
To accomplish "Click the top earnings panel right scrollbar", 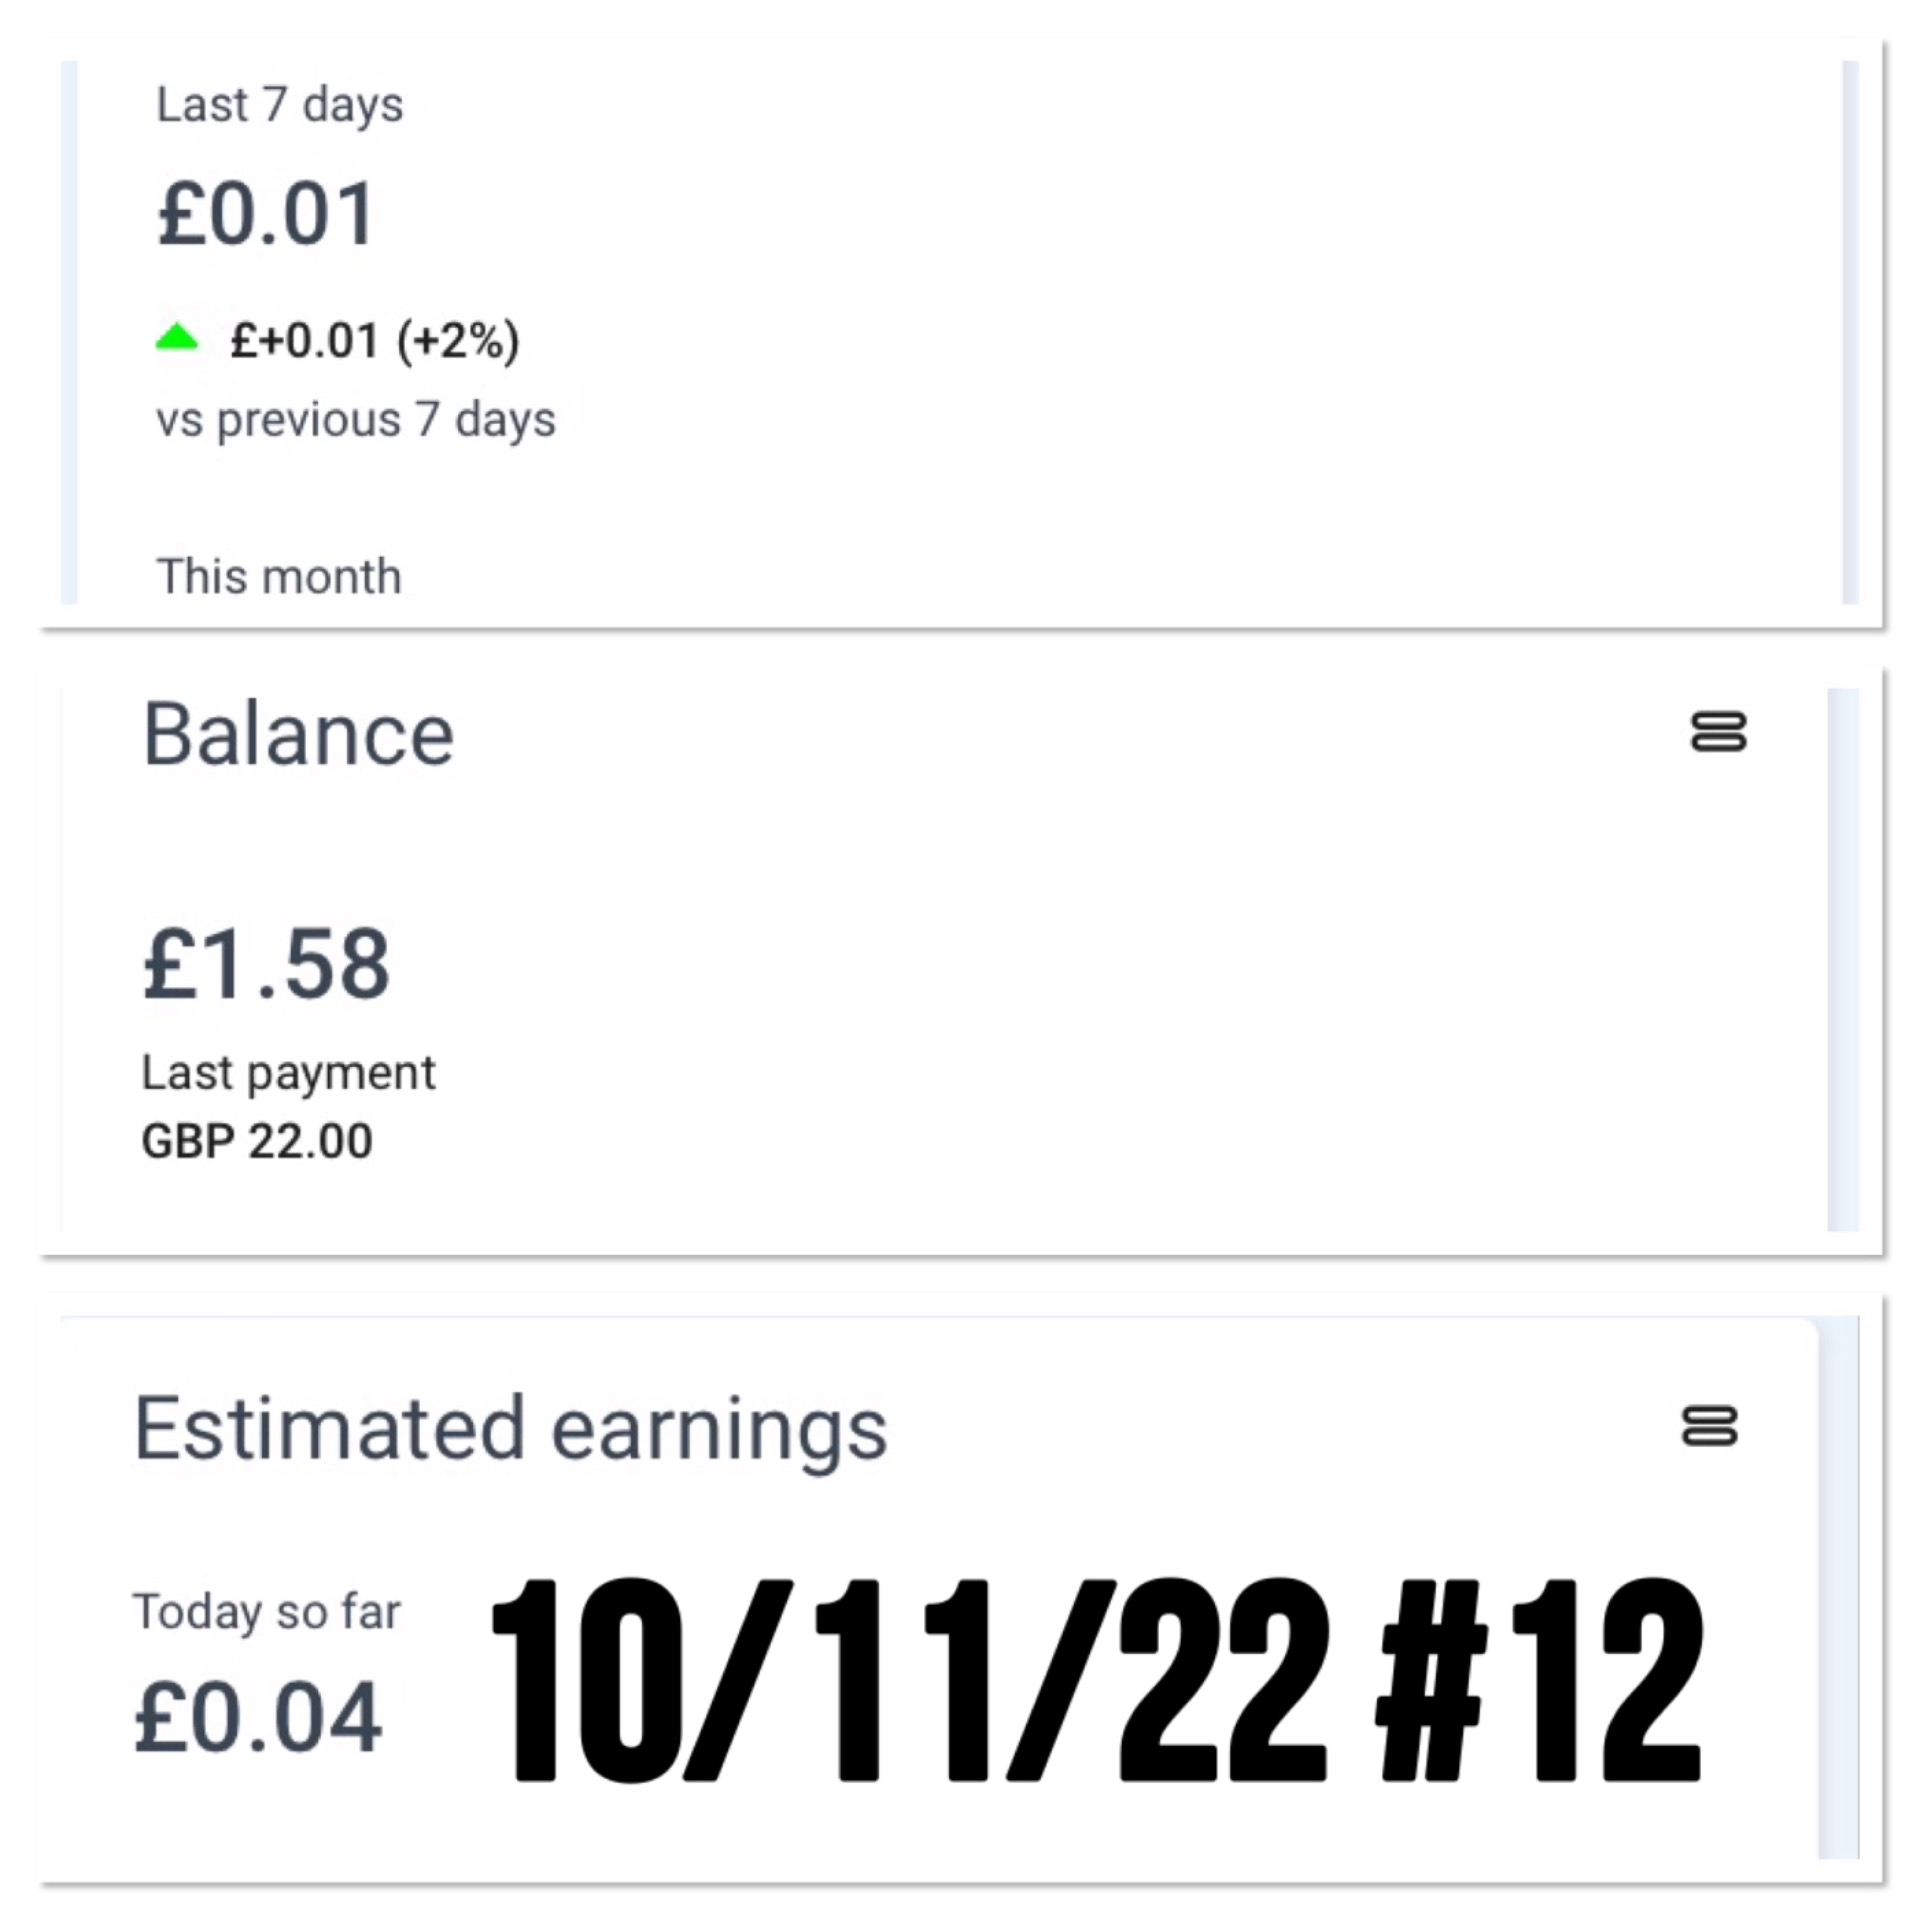I will pos(1850,330).
